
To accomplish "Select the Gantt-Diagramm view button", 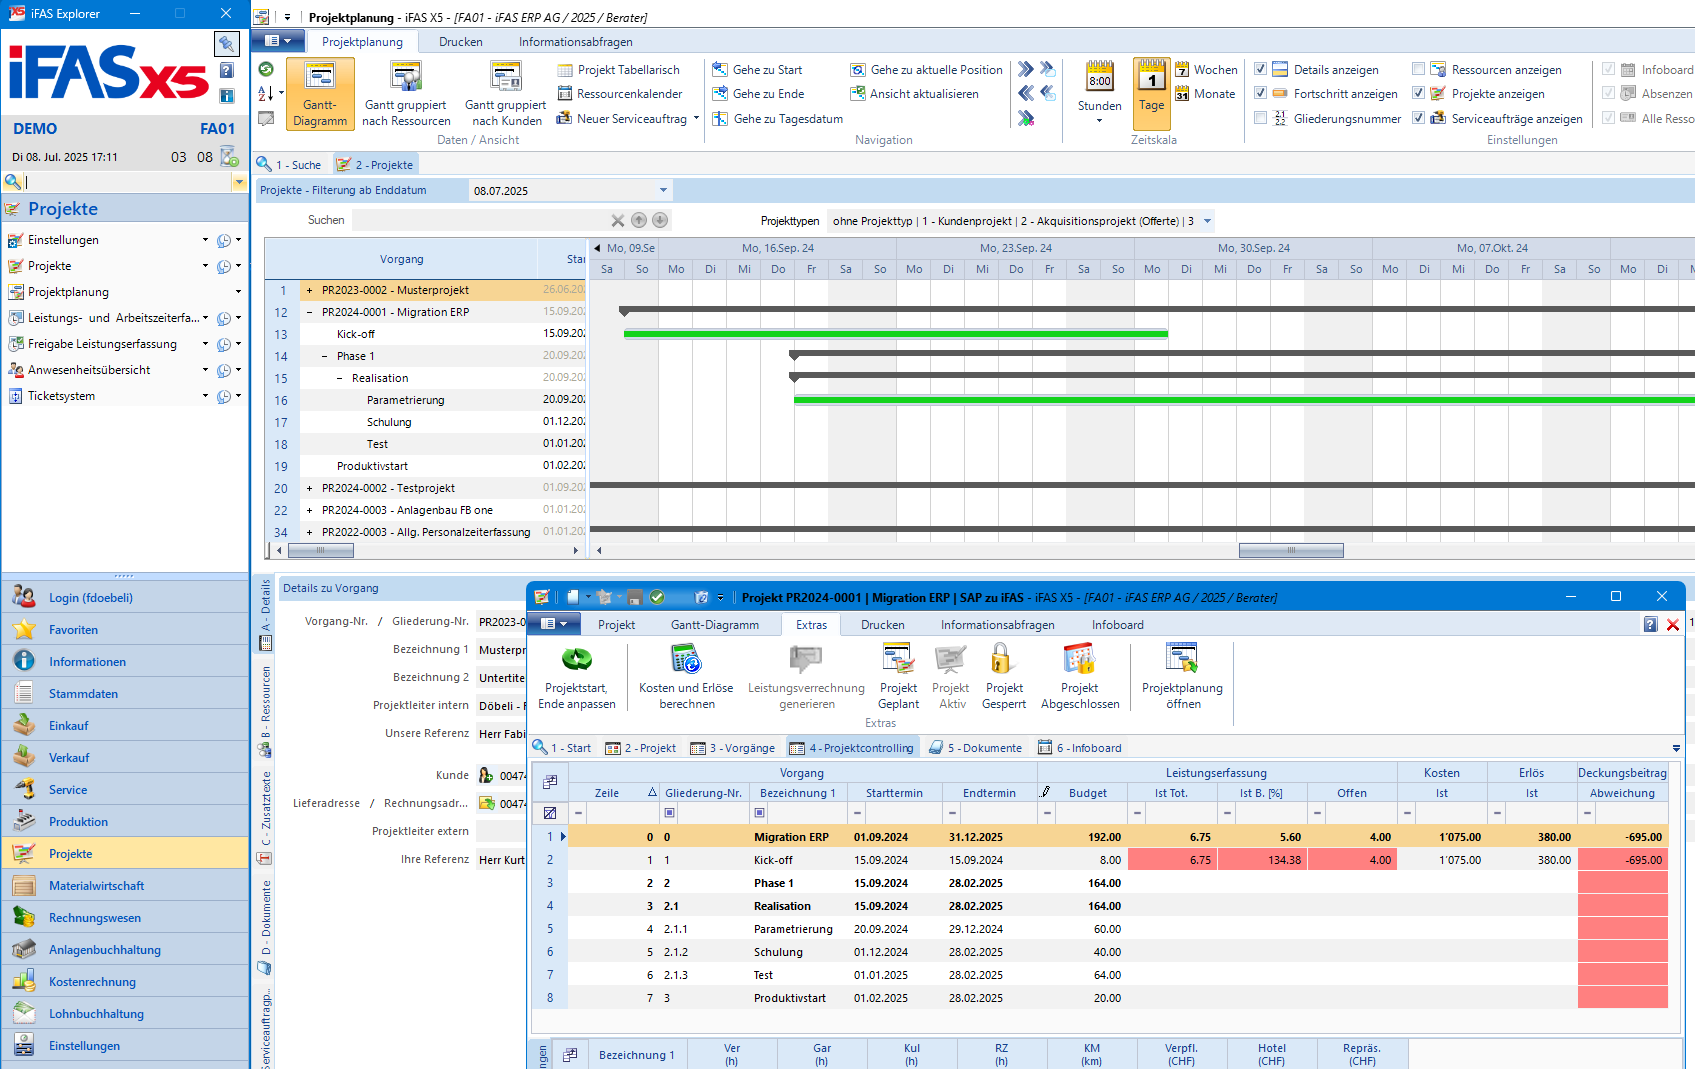I will (320, 94).
